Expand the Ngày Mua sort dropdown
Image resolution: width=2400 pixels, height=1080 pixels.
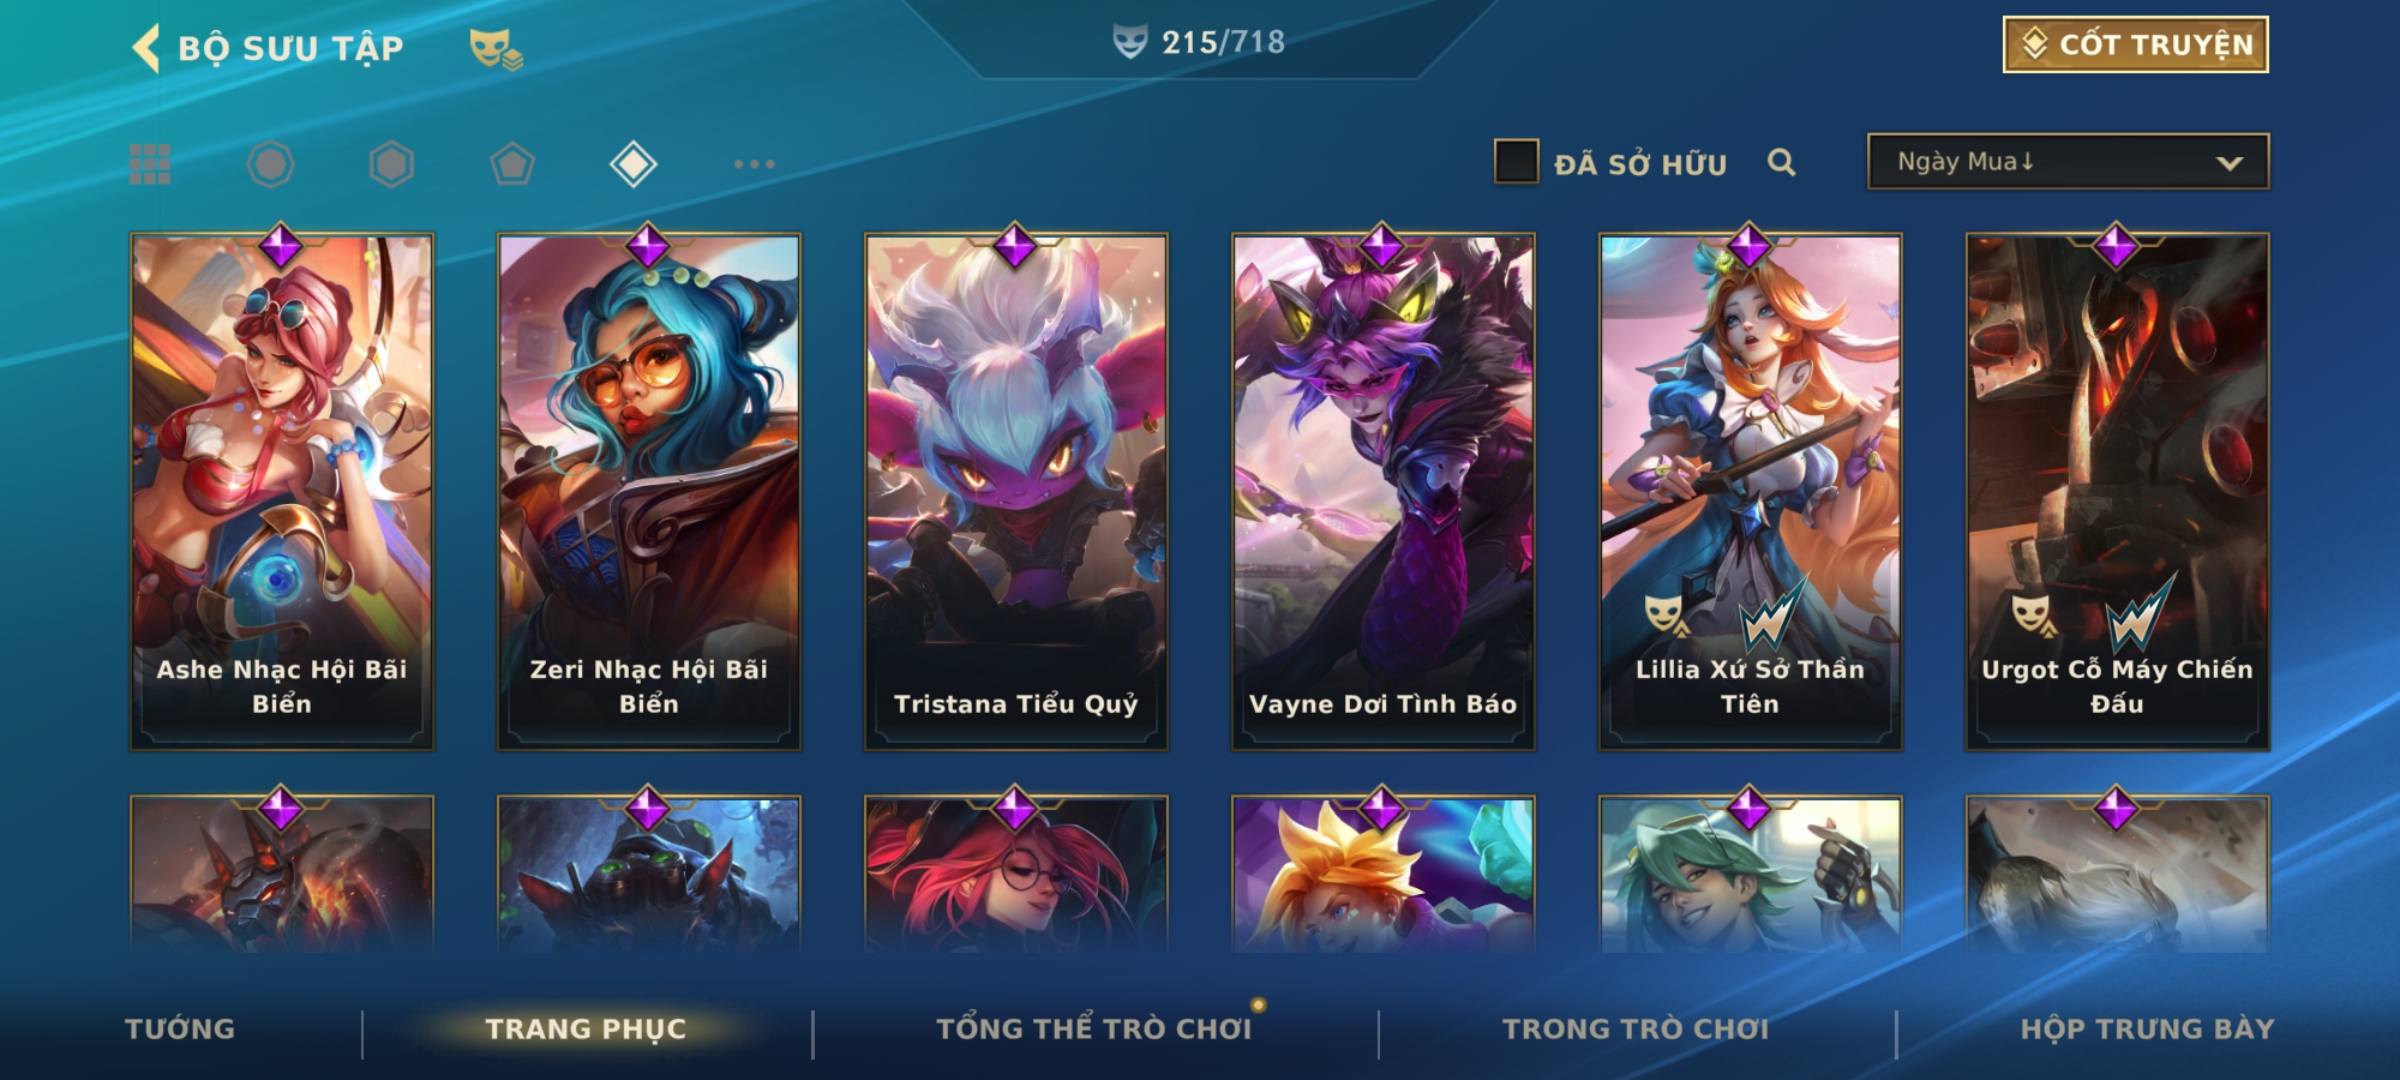[x=2068, y=161]
